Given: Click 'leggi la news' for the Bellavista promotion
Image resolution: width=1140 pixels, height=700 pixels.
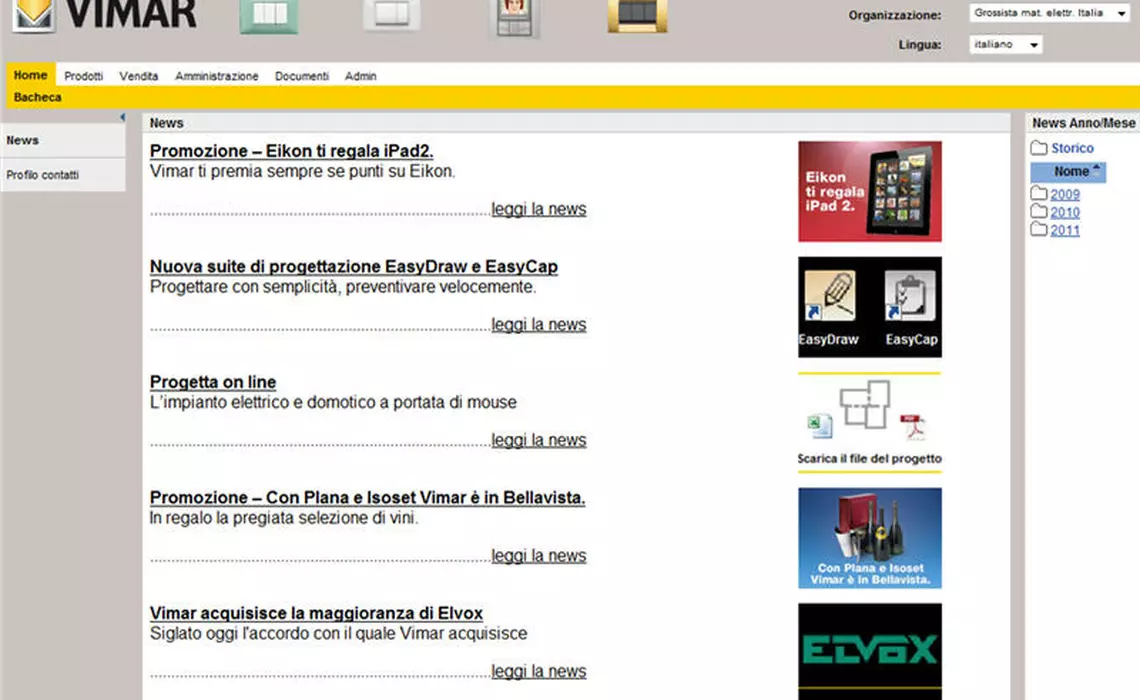Looking at the screenshot, I should (x=539, y=555).
